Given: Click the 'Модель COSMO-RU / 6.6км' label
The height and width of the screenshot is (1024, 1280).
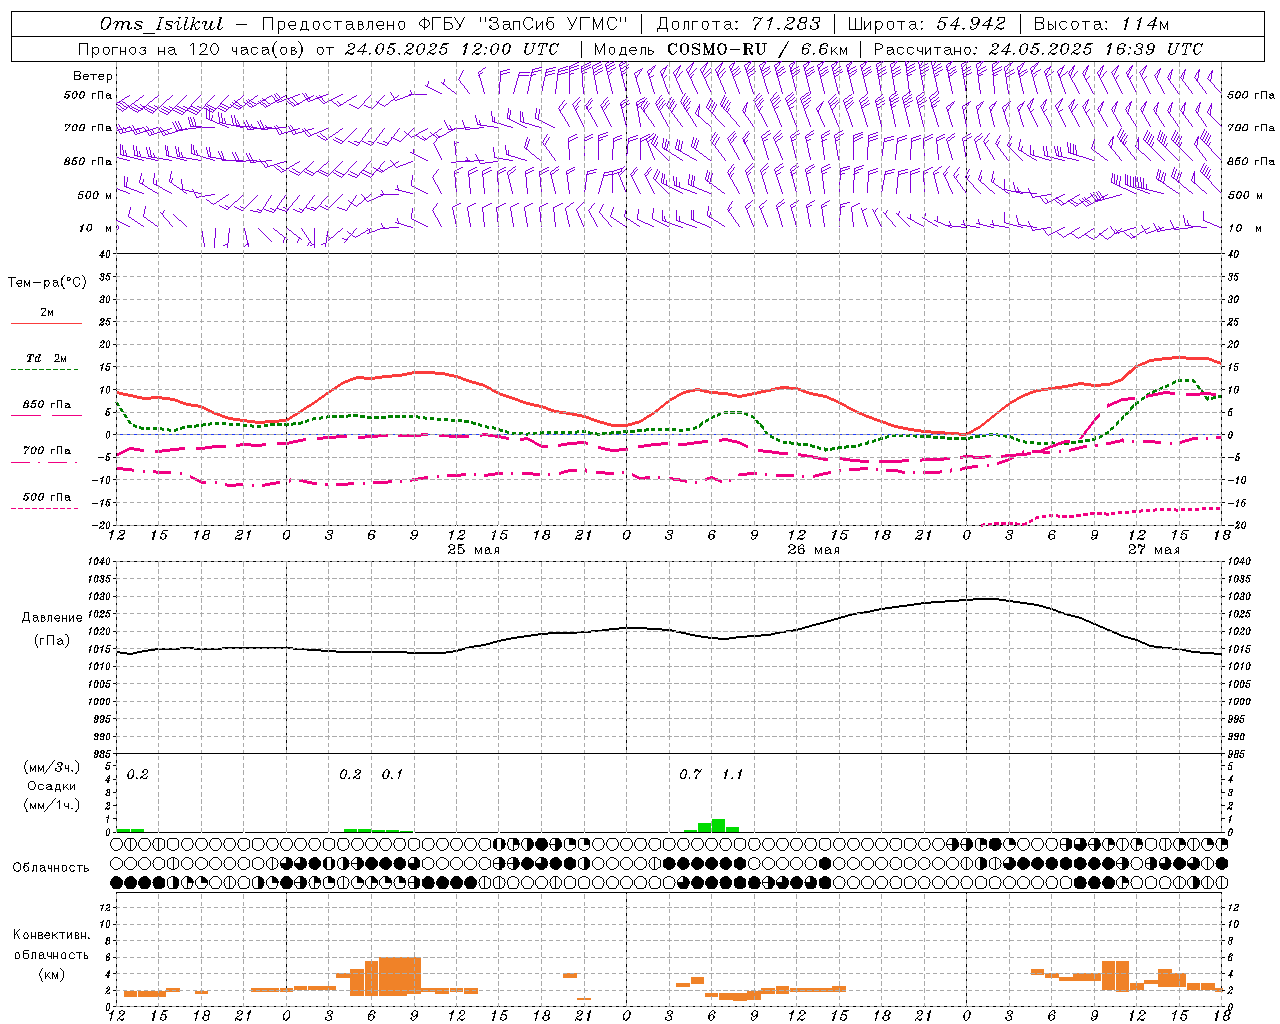Looking at the screenshot, I should pos(720,49).
